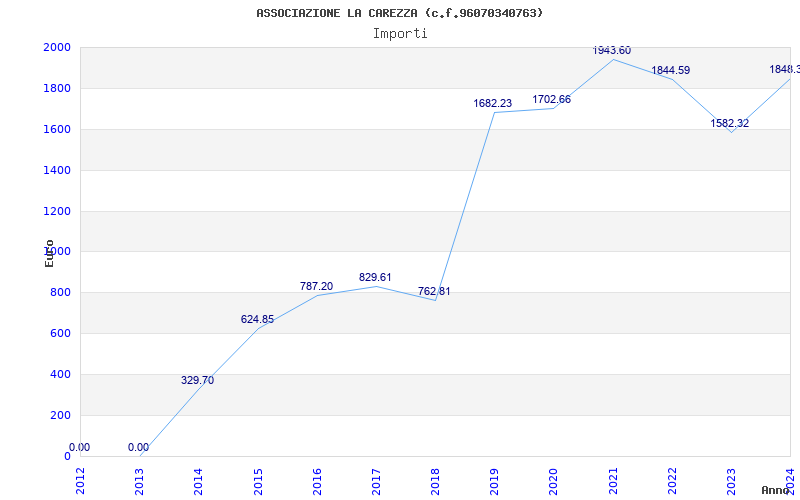The height and width of the screenshot is (500, 800).
Task: Click the Importi subtitle
Action: click(x=400, y=34)
